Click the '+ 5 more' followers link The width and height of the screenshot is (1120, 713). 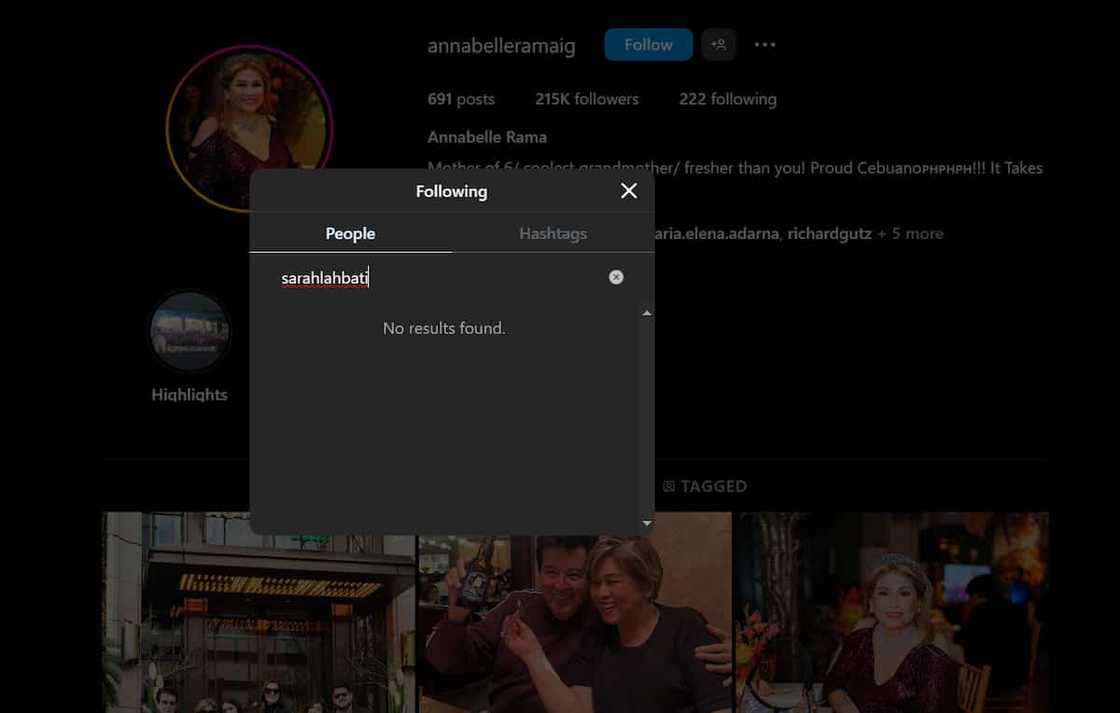point(910,233)
